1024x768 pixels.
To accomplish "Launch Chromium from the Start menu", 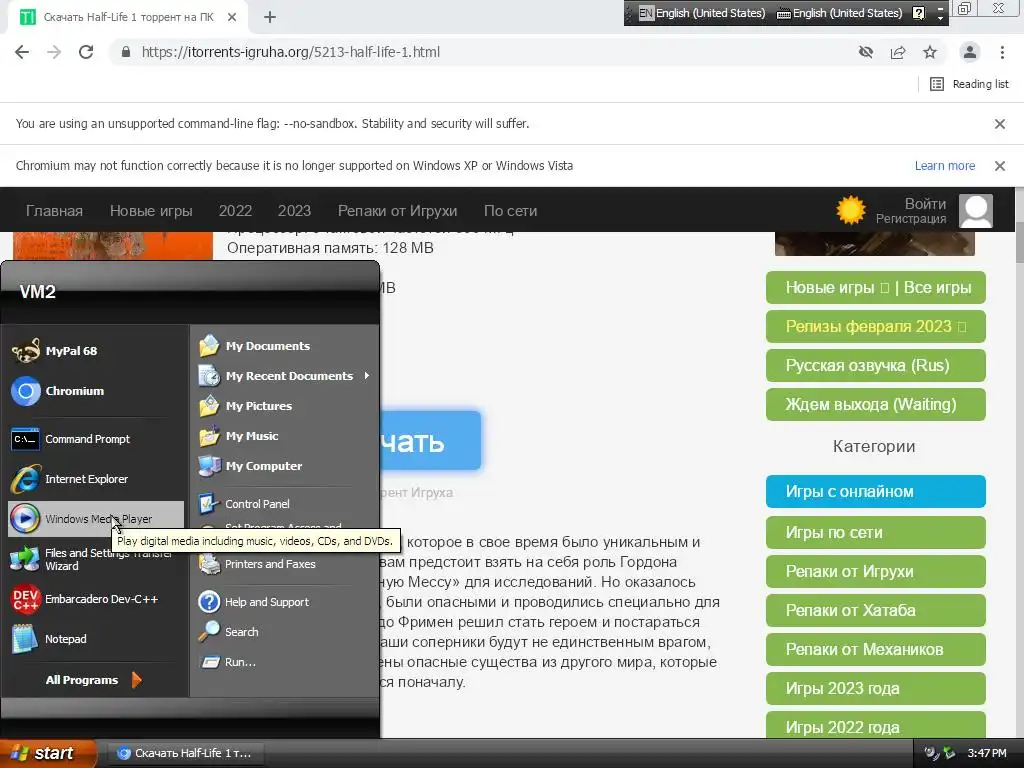I will click(95, 391).
